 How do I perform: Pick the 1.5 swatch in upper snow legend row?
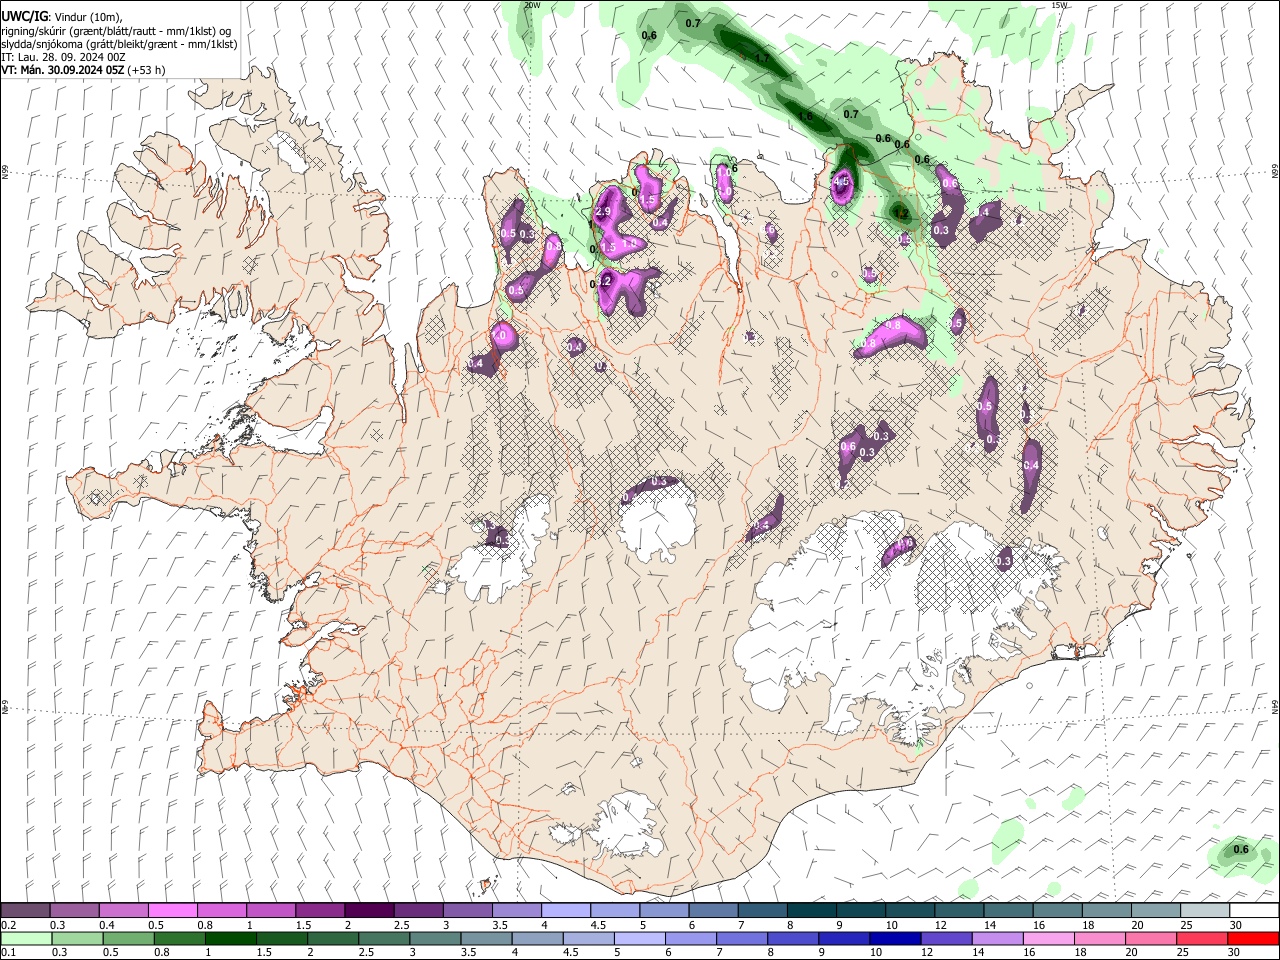point(319,911)
